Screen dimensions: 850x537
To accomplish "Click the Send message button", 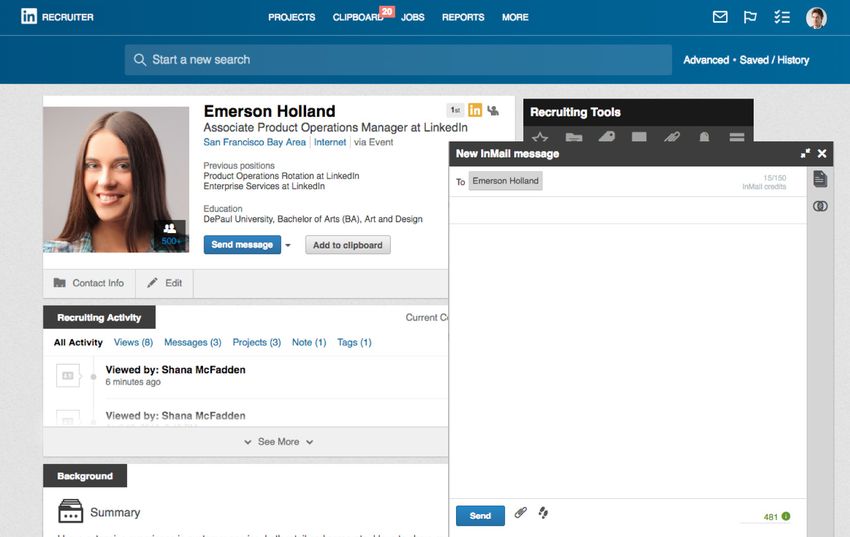I will [x=242, y=244].
